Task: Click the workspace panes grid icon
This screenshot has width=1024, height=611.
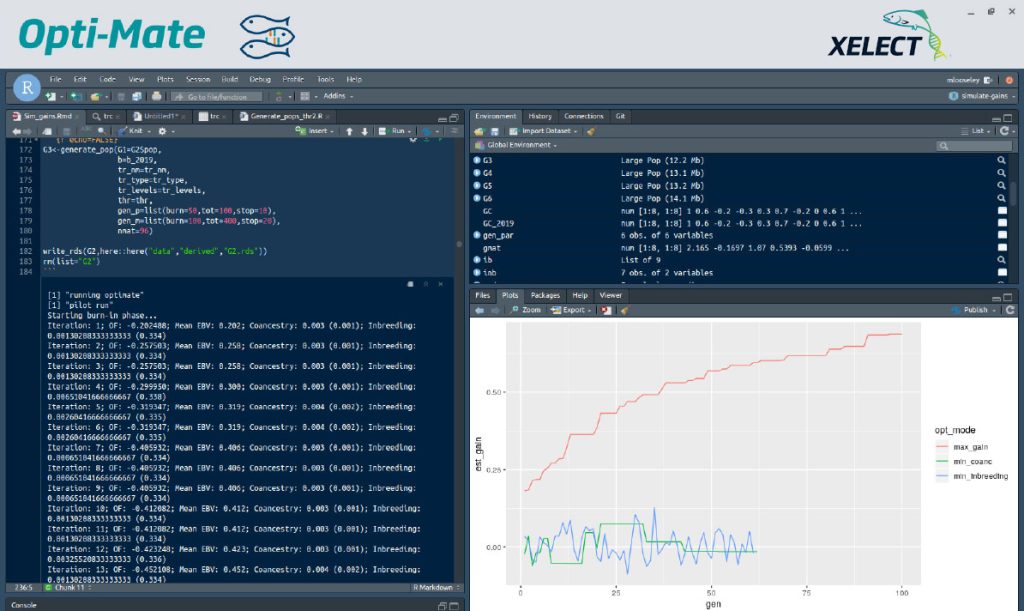Action: pyautogui.click(x=305, y=97)
